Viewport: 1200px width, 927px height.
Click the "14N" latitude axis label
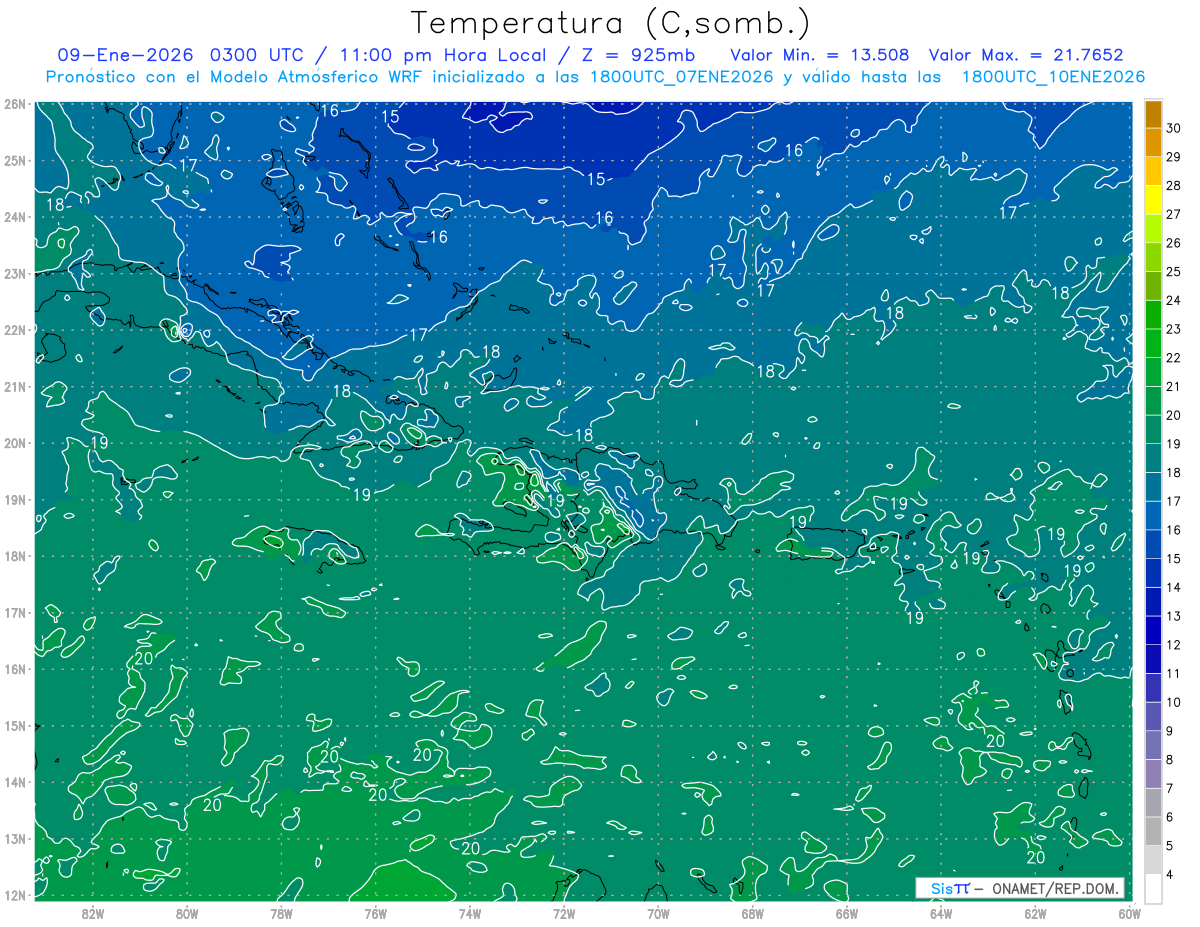pos(15,782)
